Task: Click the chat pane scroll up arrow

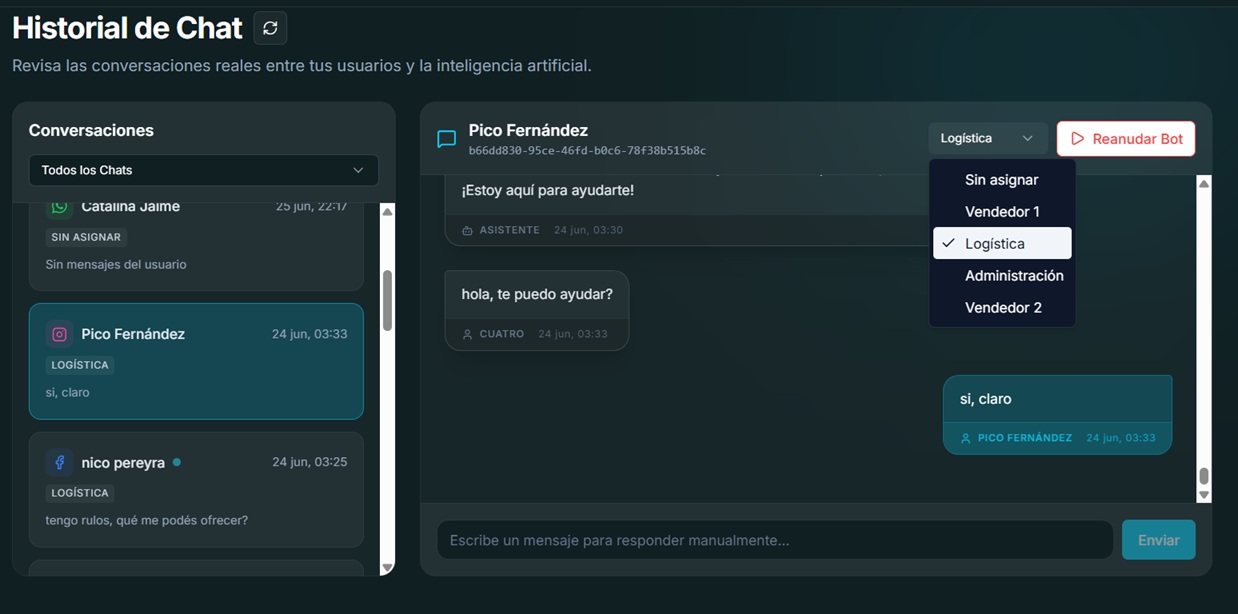Action: 1204,184
